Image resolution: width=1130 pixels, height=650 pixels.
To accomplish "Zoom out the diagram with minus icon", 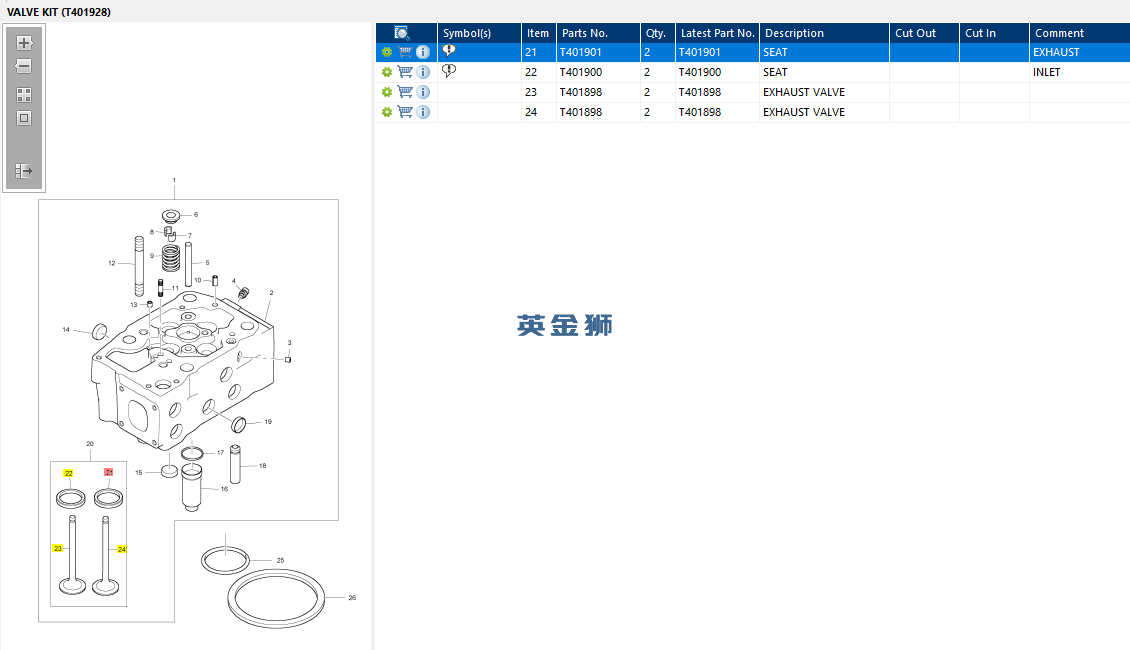I will 24,66.
